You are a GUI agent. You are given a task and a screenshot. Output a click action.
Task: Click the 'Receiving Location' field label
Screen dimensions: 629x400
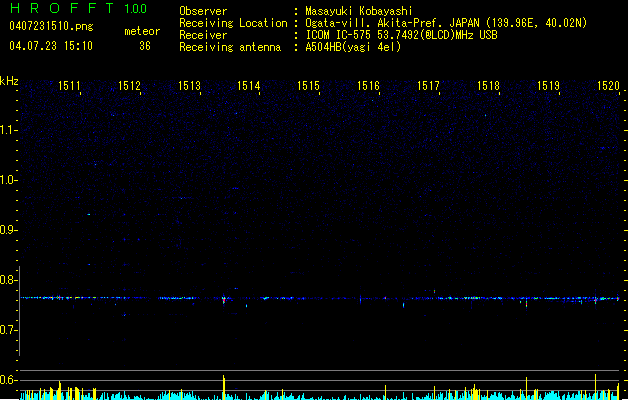(x=233, y=23)
